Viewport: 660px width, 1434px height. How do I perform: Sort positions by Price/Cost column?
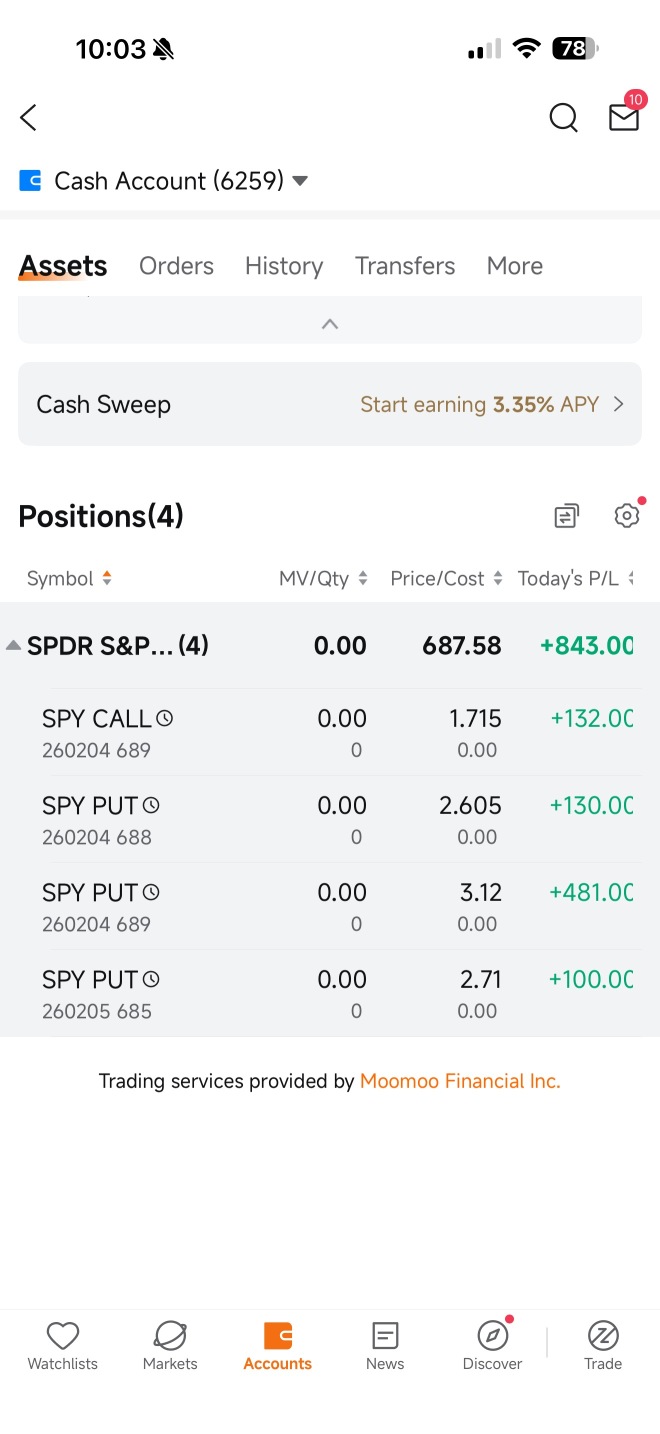pyautogui.click(x=447, y=578)
